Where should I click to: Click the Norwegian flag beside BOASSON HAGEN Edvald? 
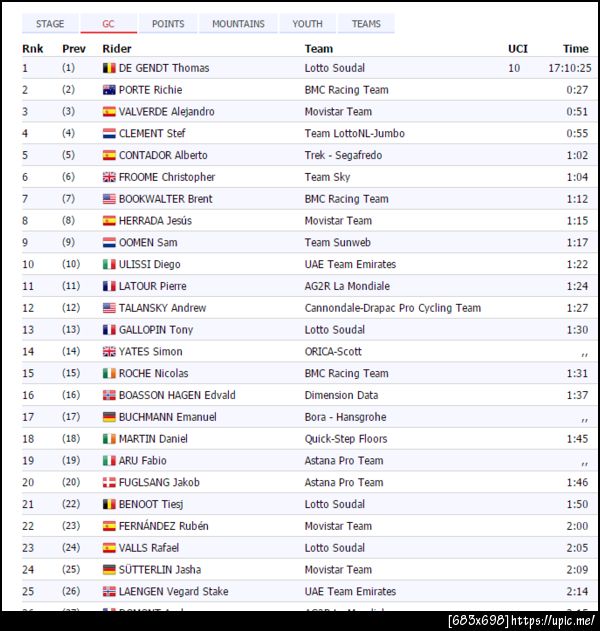point(109,395)
